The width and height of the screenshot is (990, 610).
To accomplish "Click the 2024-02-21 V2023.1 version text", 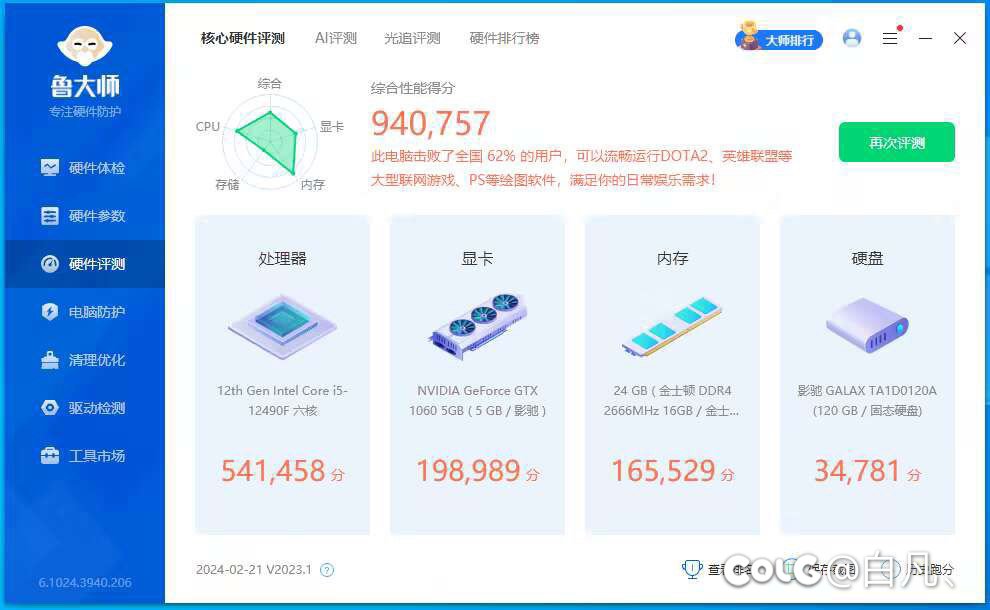I will point(254,570).
